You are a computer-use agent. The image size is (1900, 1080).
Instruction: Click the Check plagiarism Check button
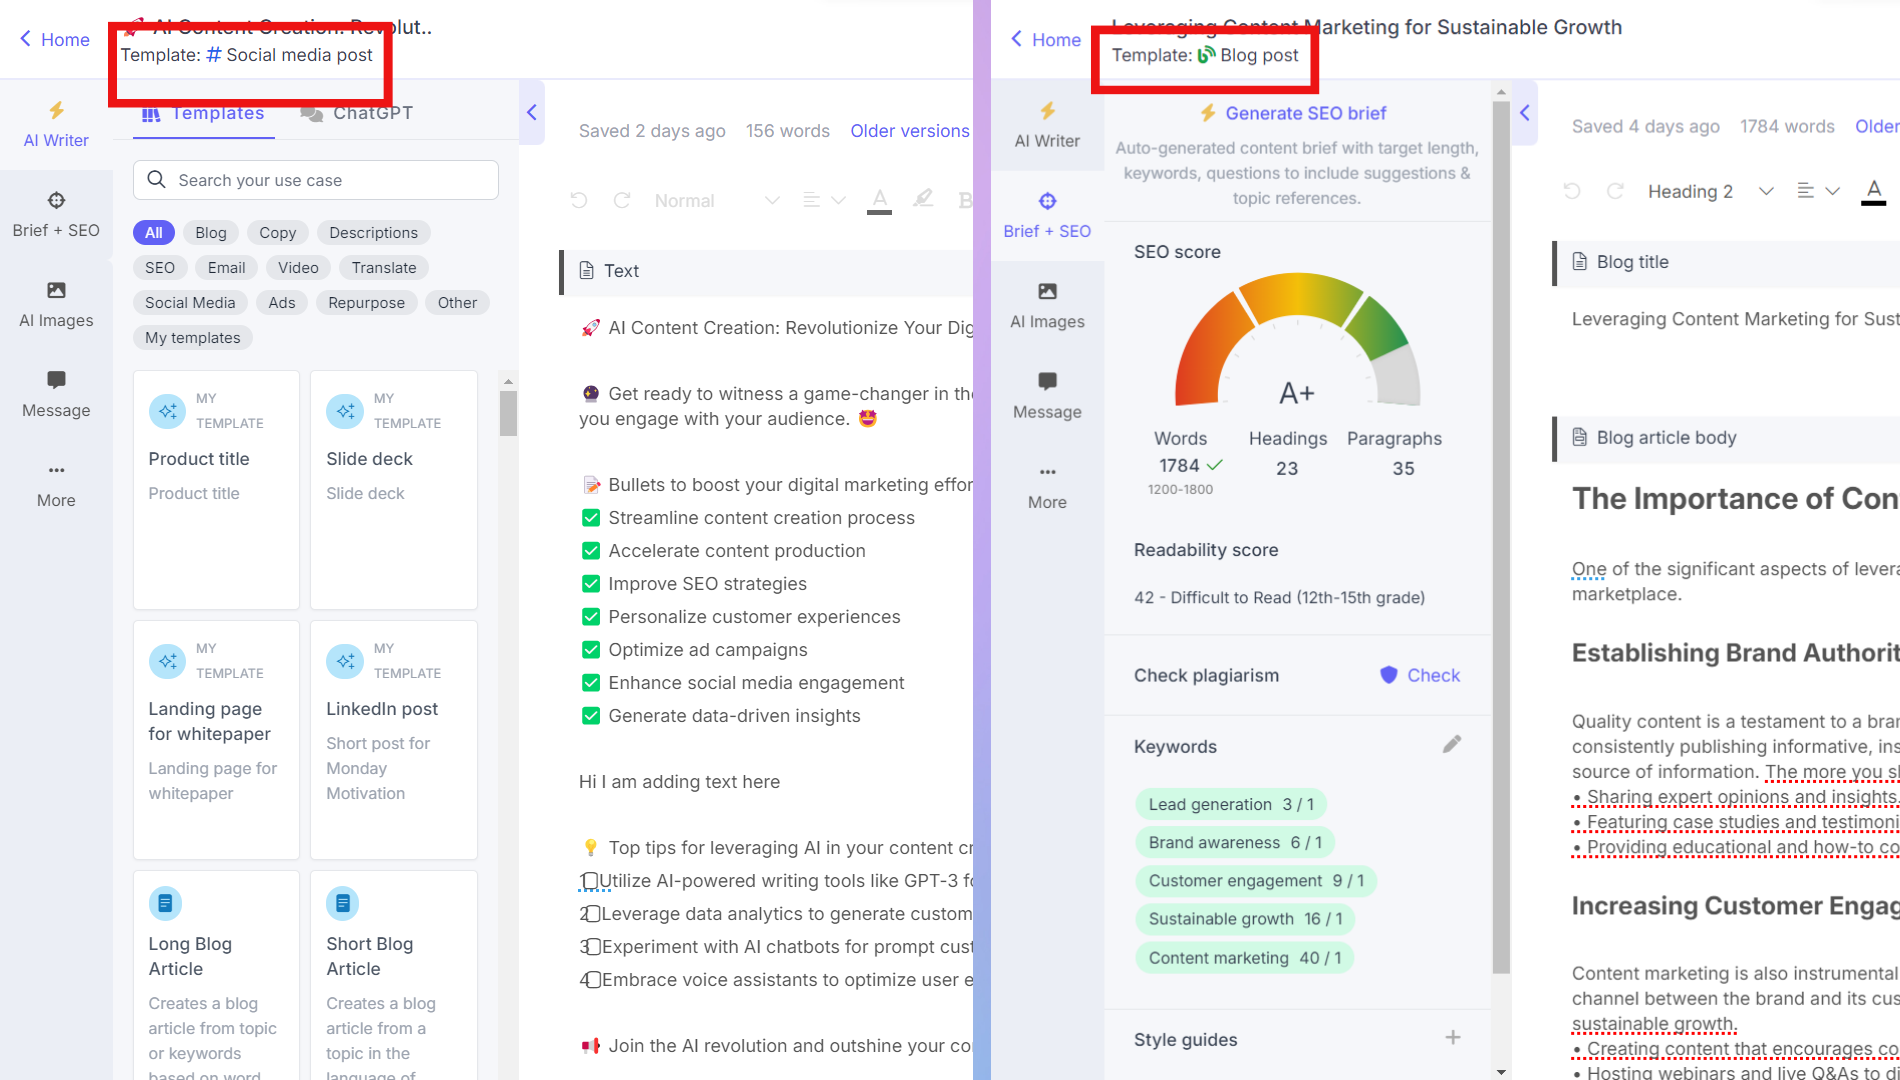point(1419,675)
